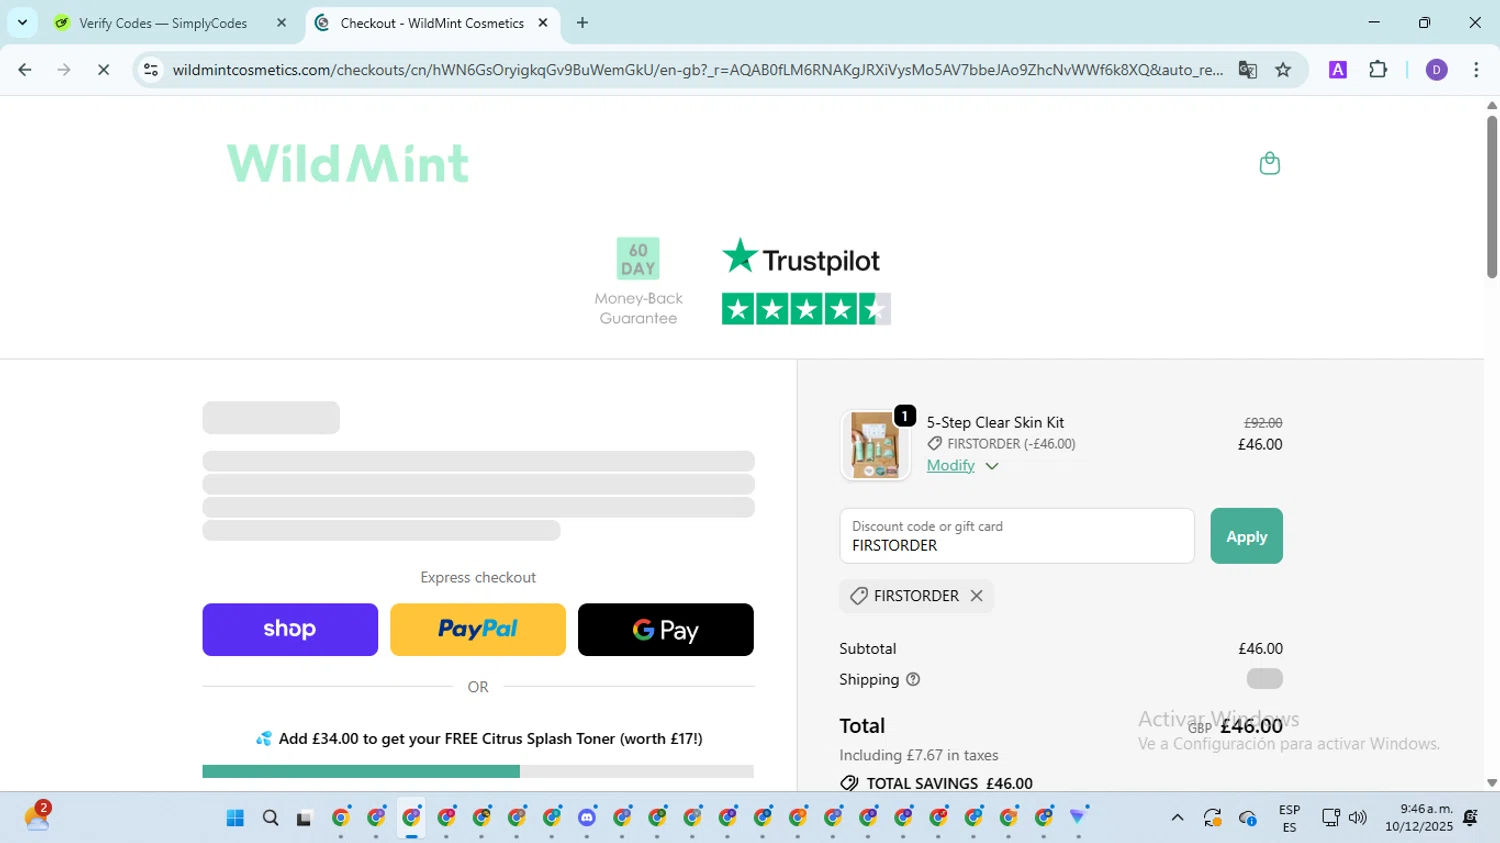Image resolution: width=1500 pixels, height=843 pixels.
Task: Click the struck-through £92.00 price
Action: (x=1262, y=423)
